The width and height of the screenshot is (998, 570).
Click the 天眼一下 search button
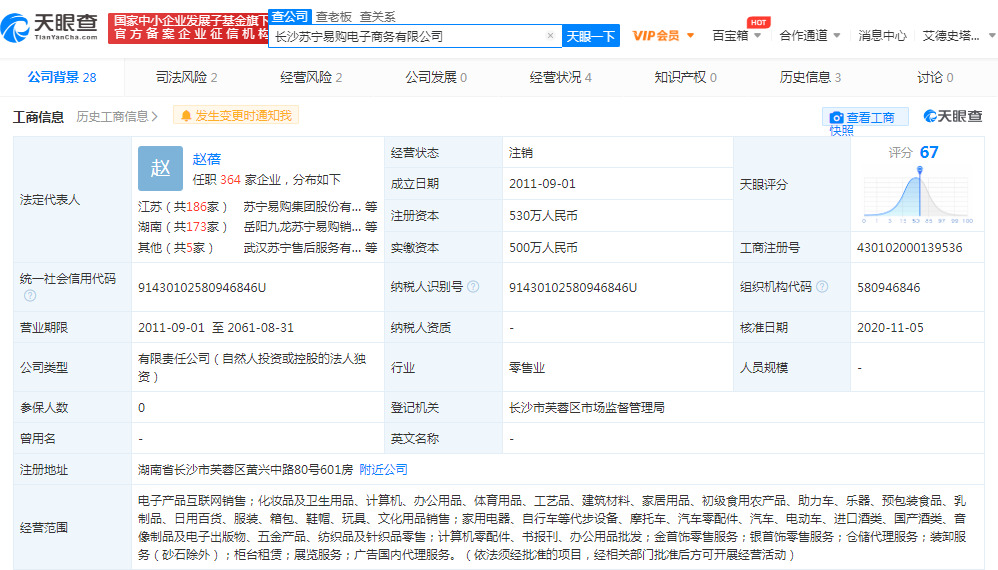591,36
